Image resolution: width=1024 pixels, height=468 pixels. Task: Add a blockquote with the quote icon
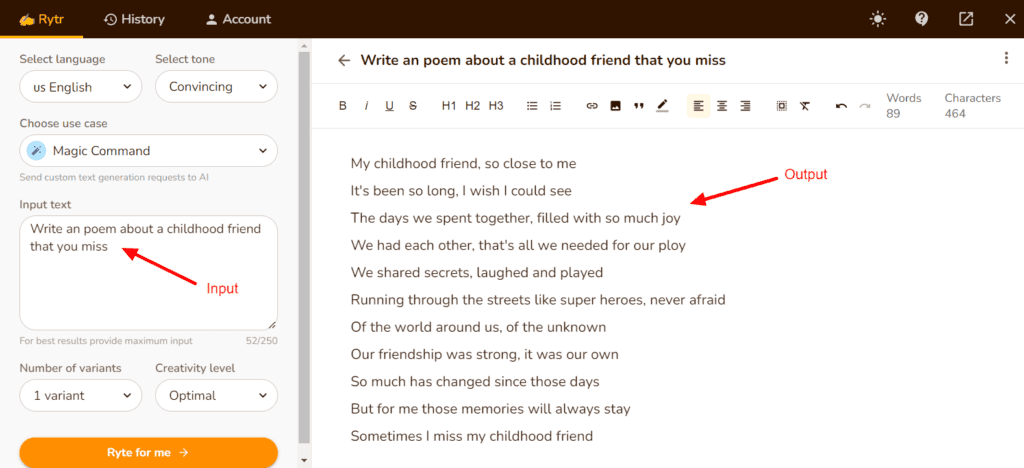point(638,106)
